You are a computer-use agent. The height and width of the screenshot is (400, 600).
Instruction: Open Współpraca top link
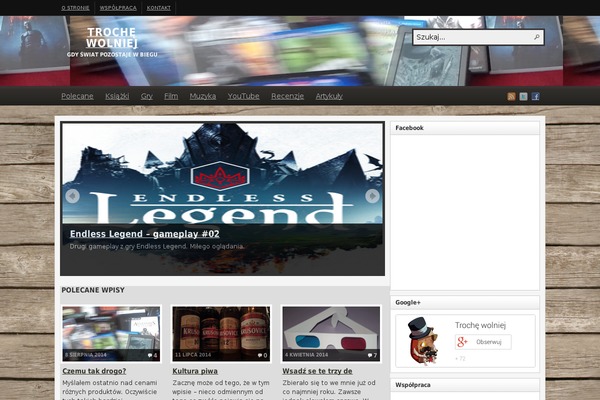pos(118,8)
